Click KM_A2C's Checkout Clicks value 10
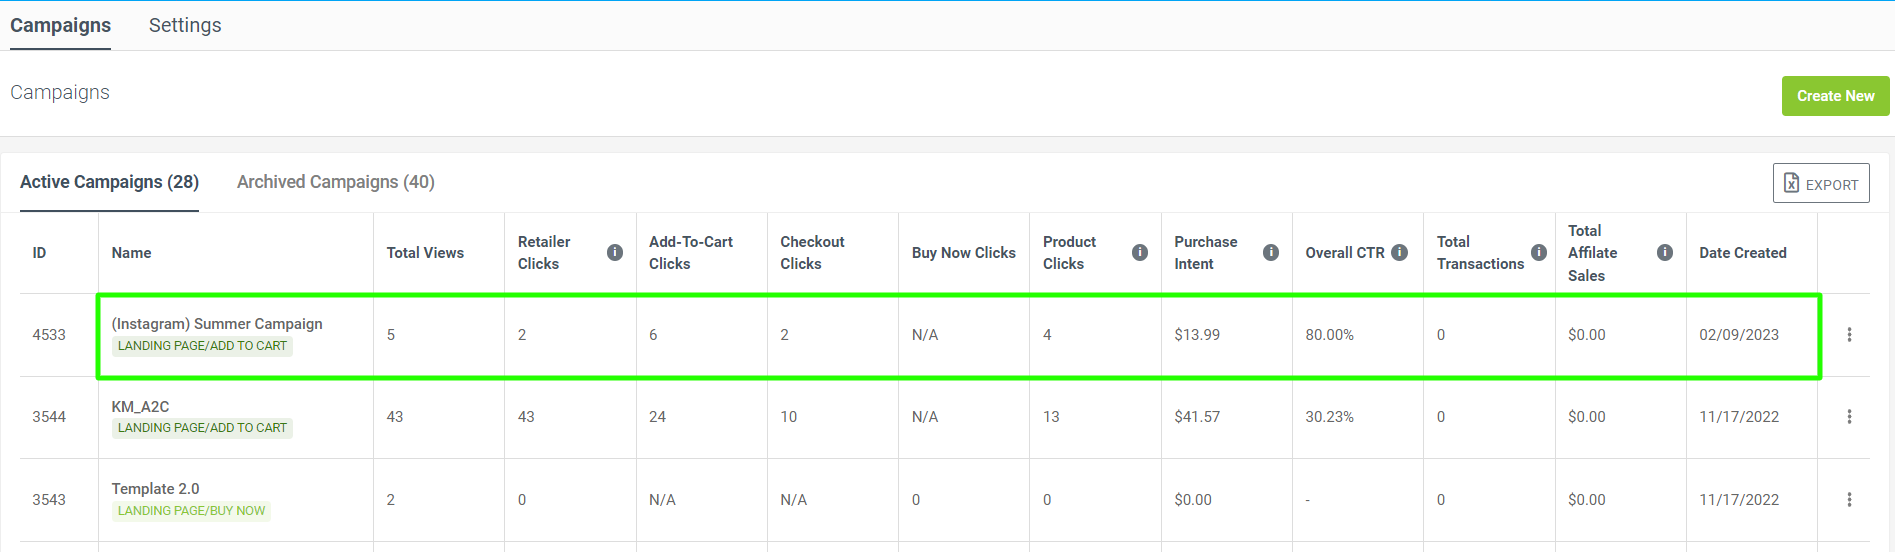 coord(788,417)
